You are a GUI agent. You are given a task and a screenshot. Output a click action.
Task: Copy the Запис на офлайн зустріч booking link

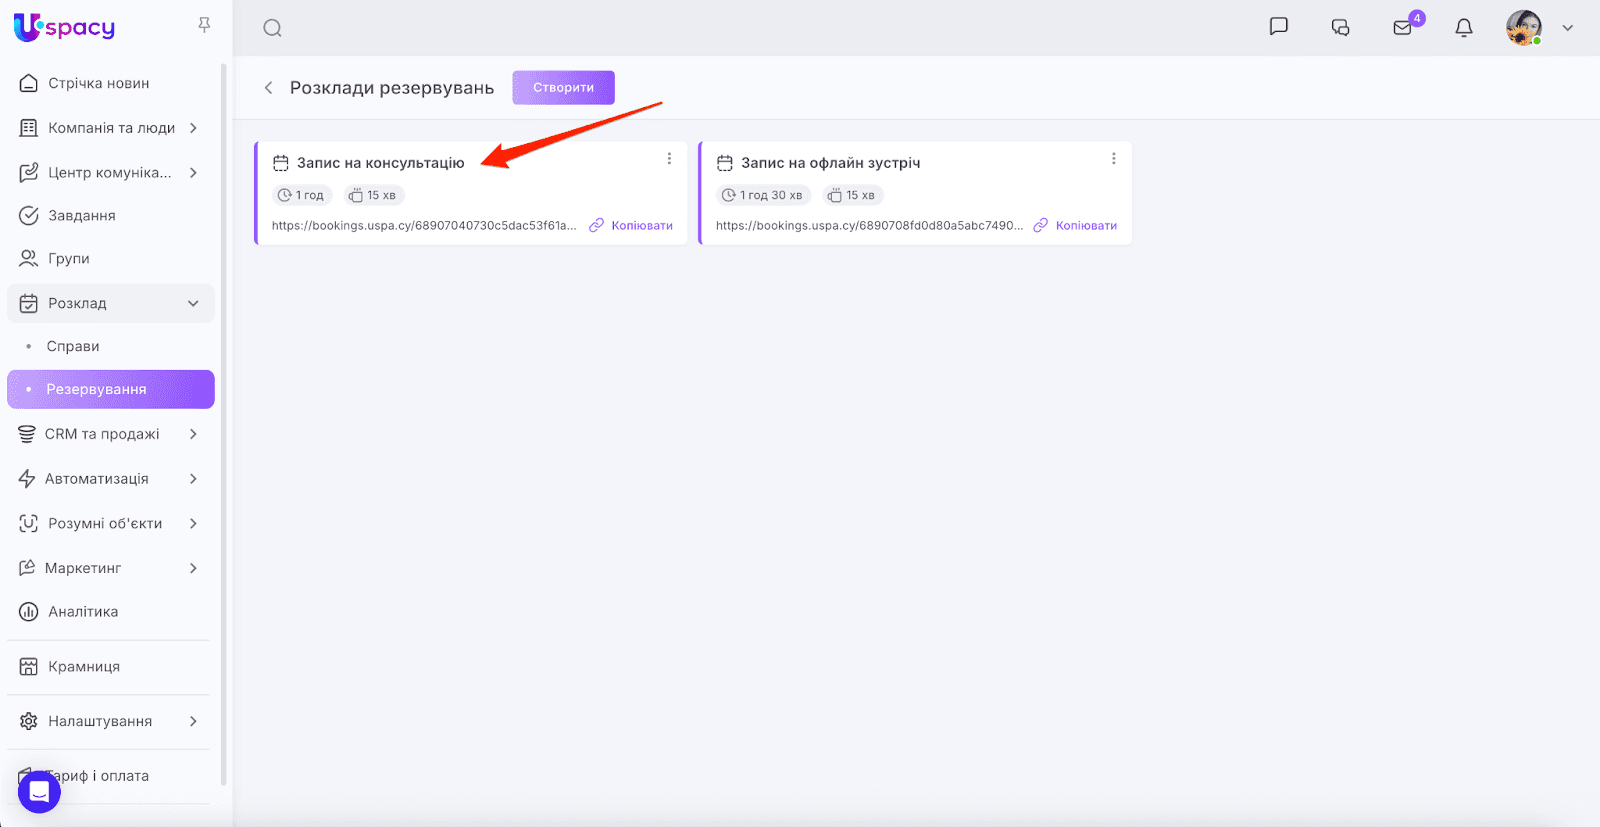pos(1075,226)
